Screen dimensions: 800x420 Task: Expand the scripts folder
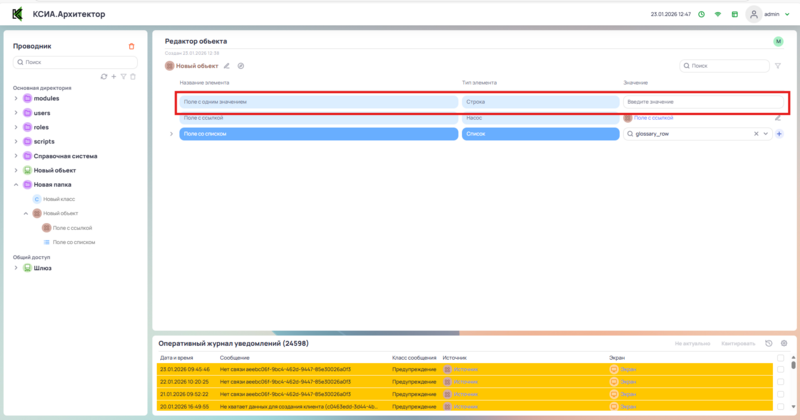[x=16, y=141]
